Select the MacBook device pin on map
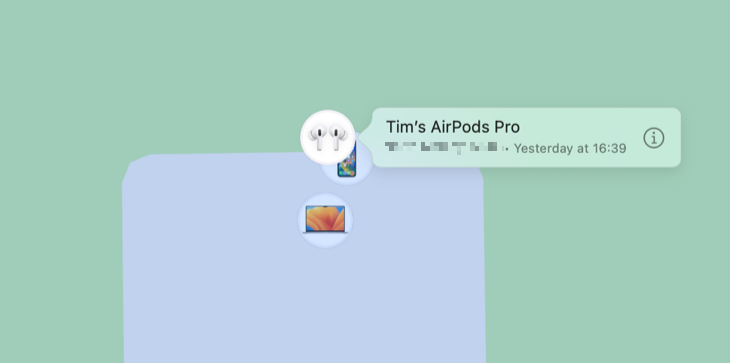 [325, 220]
